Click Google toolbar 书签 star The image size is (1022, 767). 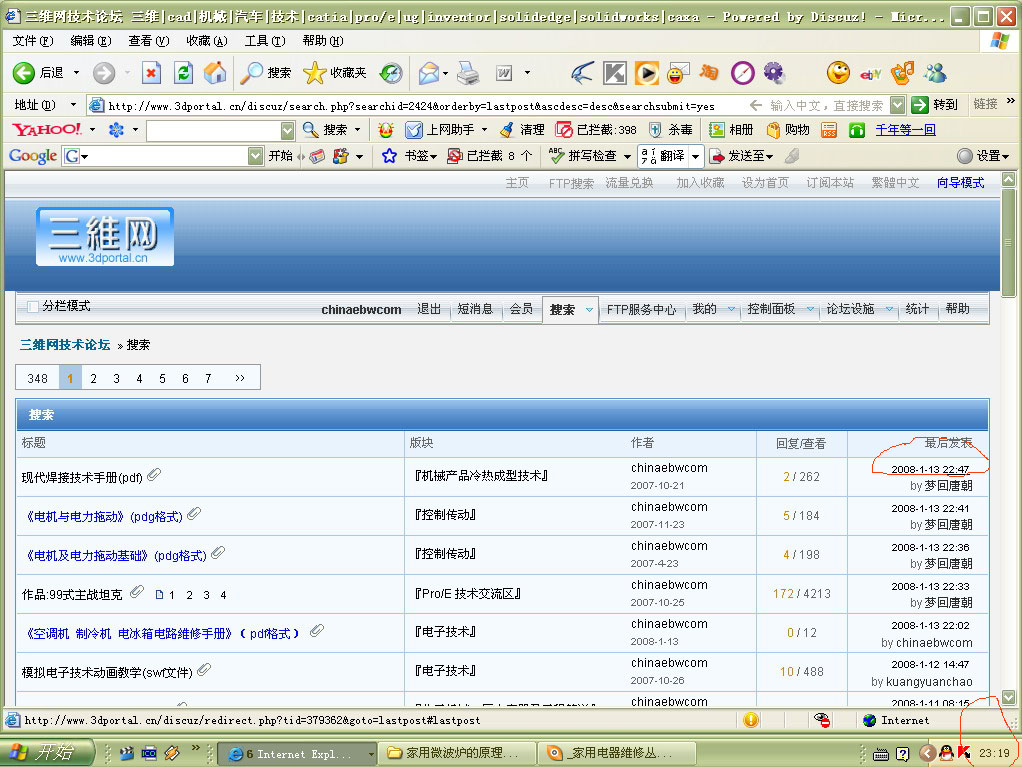pyautogui.click(x=389, y=156)
